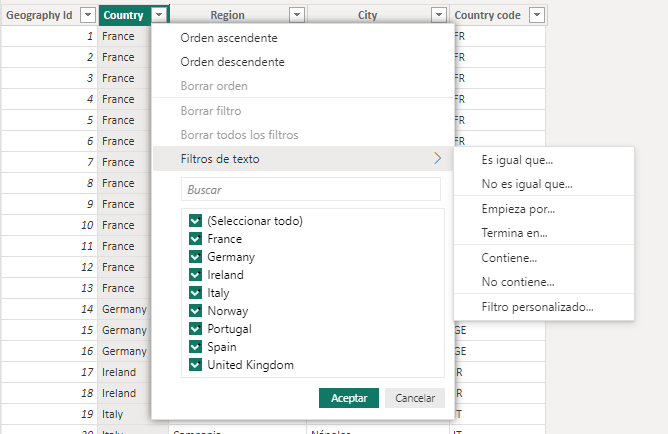The height and width of the screenshot is (434, 668).
Task: Choose Orden ascendente from the menu
Action: tap(229, 38)
